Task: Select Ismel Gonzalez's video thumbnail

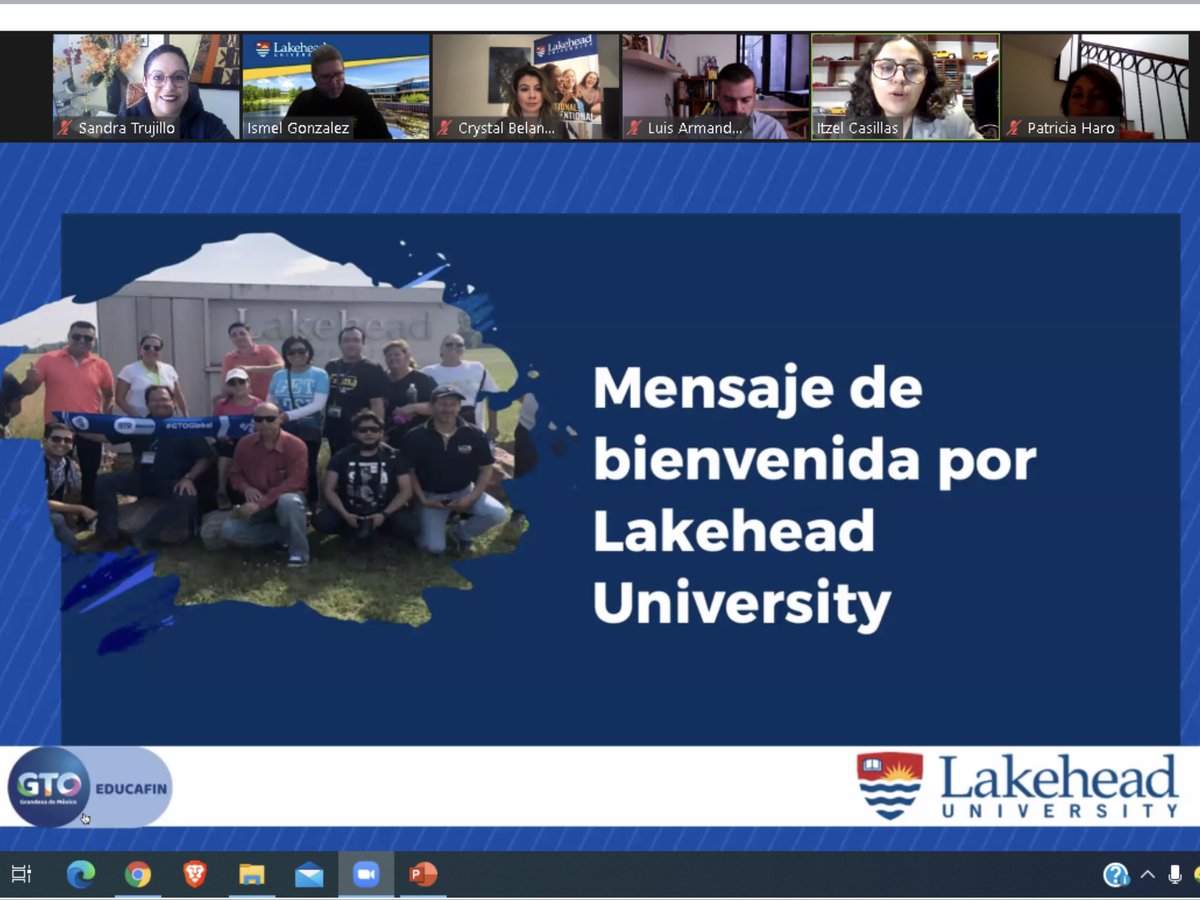Action: point(336,87)
